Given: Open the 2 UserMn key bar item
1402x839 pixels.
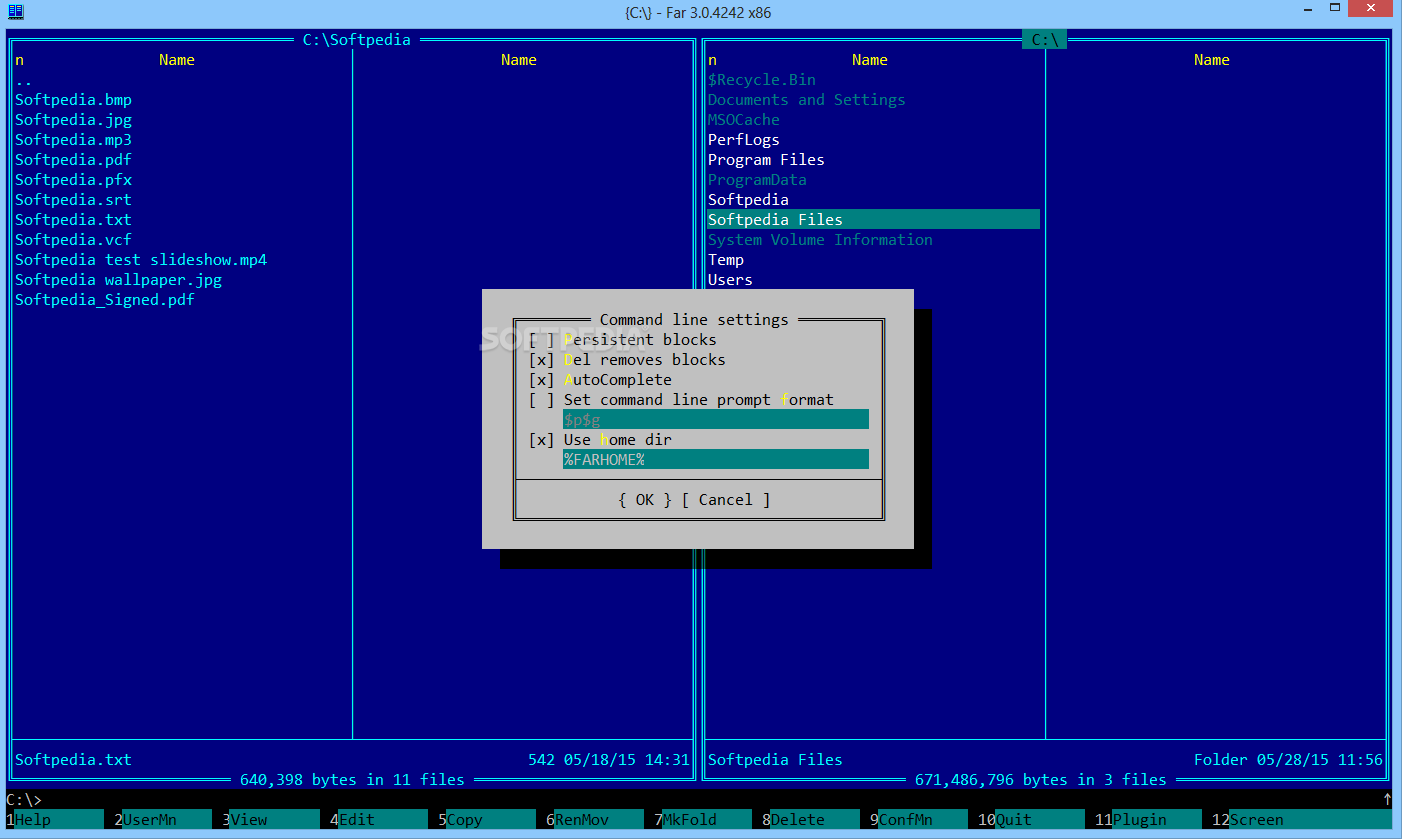Looking at the screenshot, I should point(162,820).
